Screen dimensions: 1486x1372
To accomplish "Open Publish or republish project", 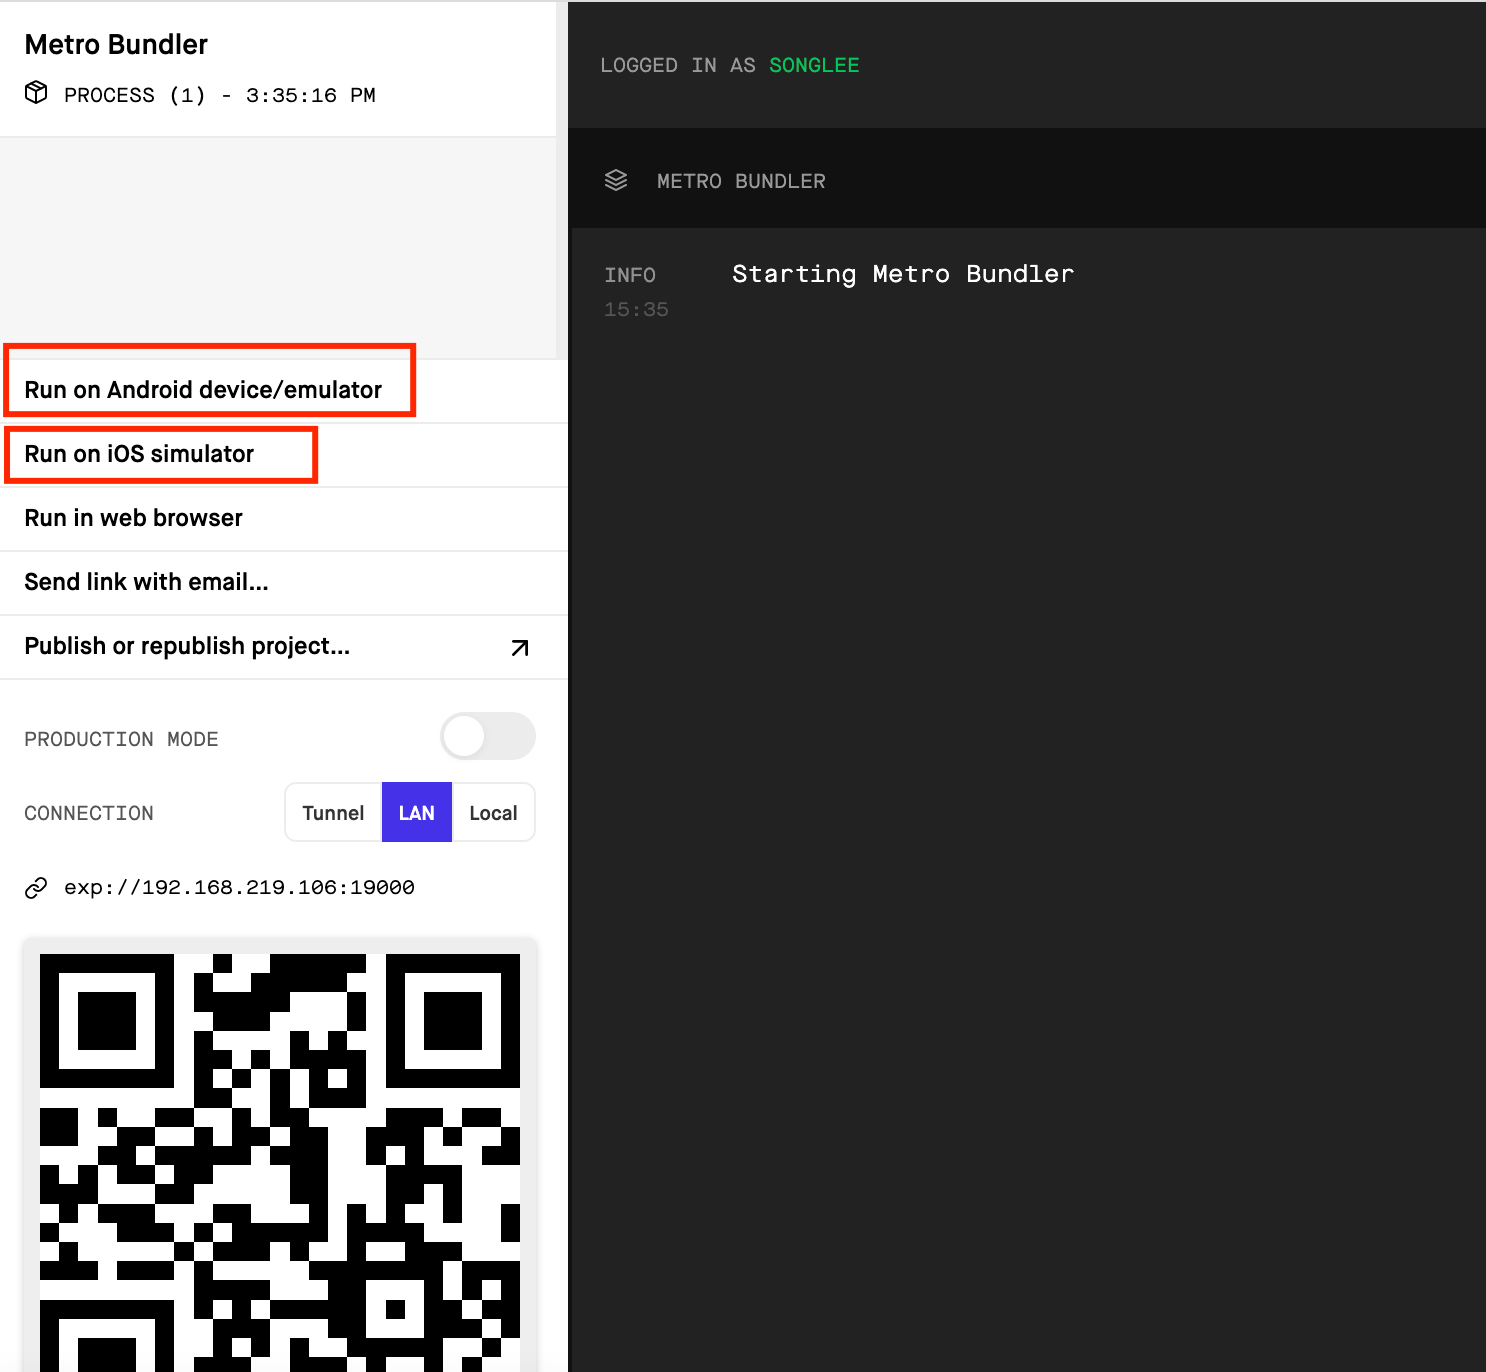I will click(x=284, y=646).
